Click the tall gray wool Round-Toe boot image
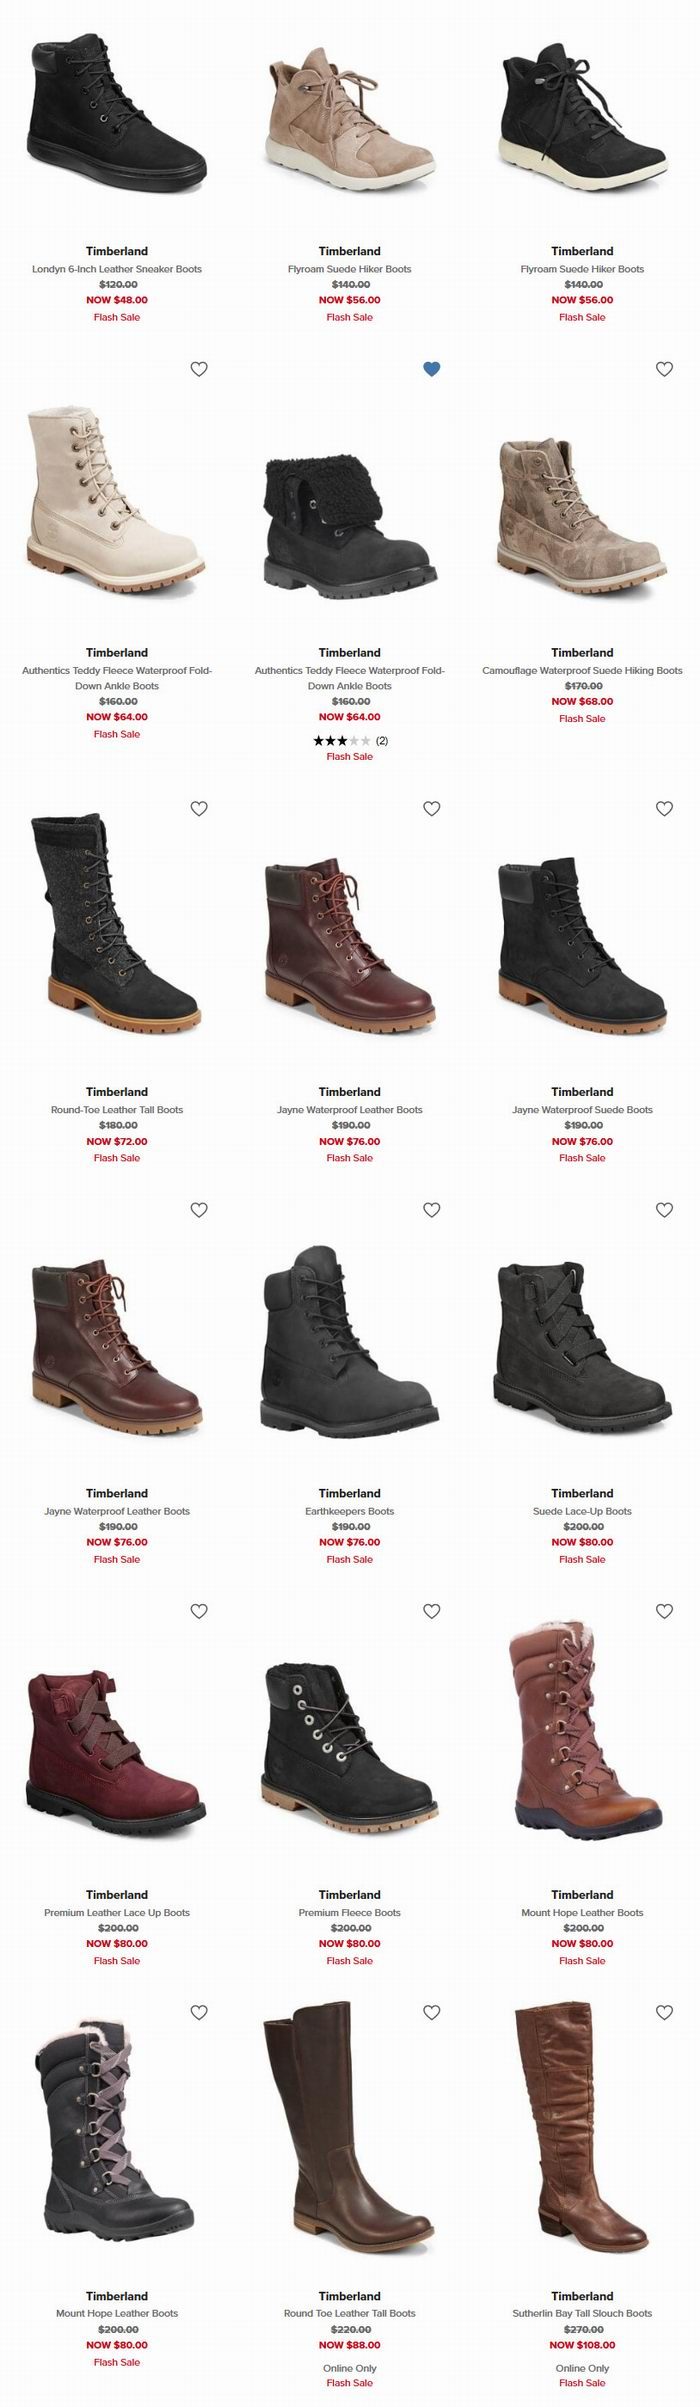 [117, 924]
